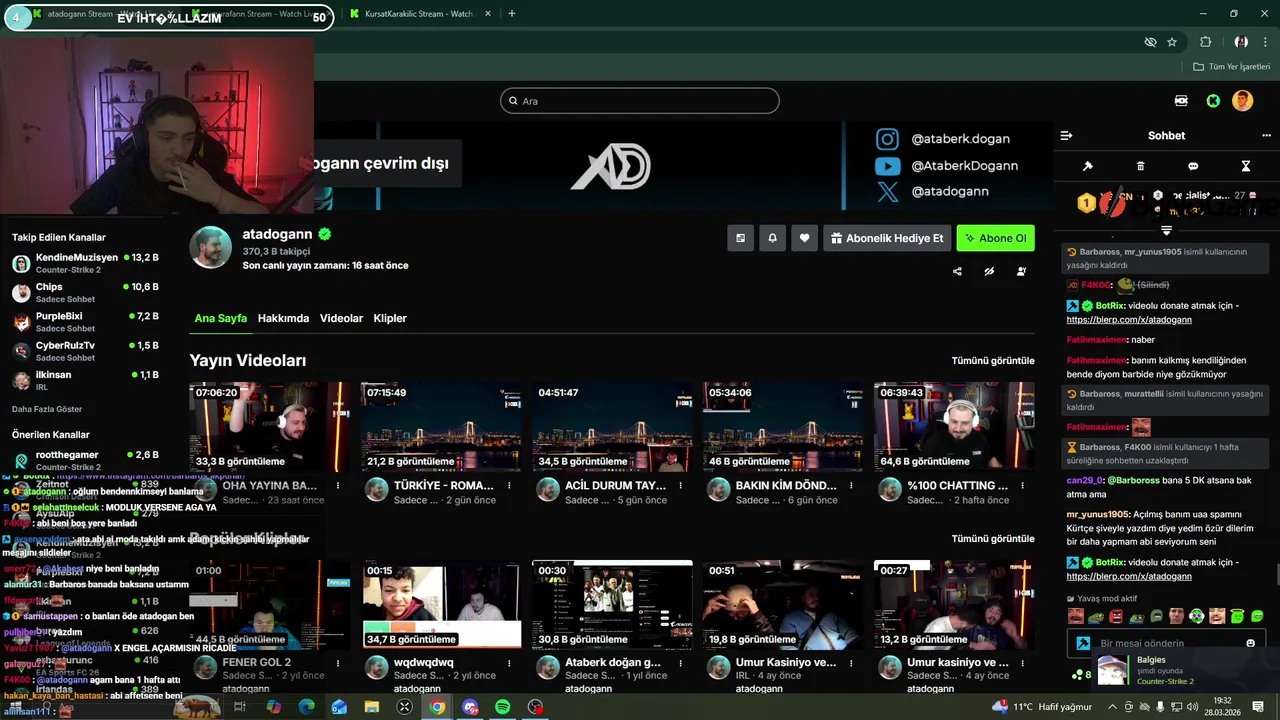Click the blue hammer badge in chat input
This screenshot has height=720, width=1280.
point(1082,644)
